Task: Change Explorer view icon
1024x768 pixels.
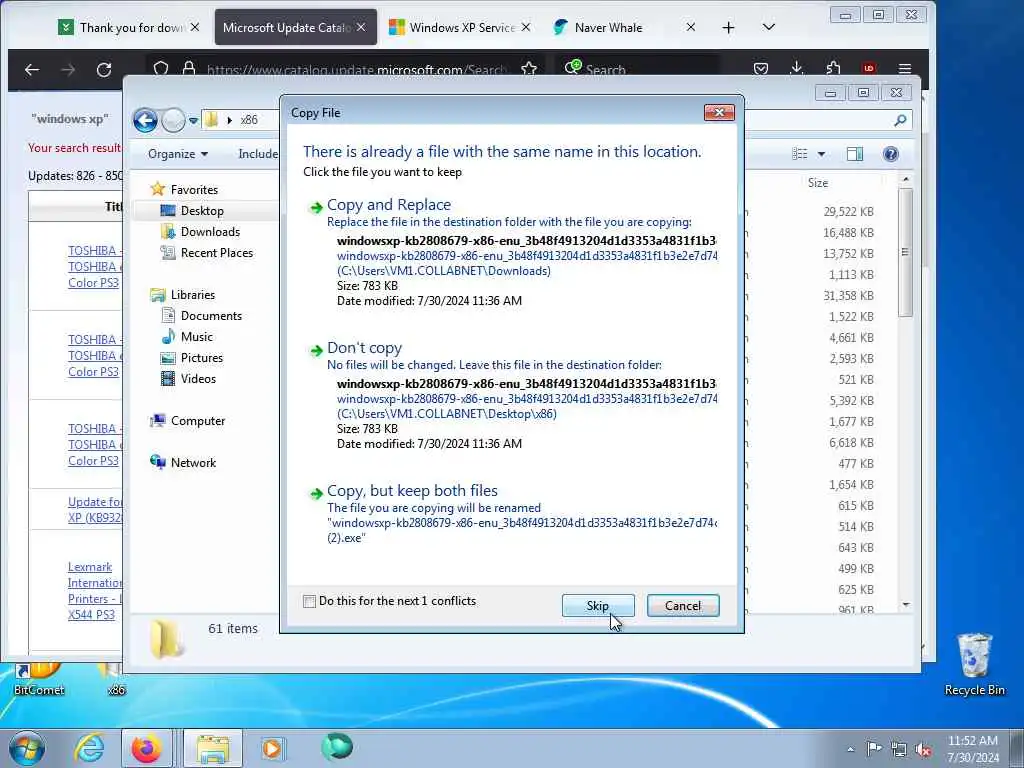Action: click(800, 154)
